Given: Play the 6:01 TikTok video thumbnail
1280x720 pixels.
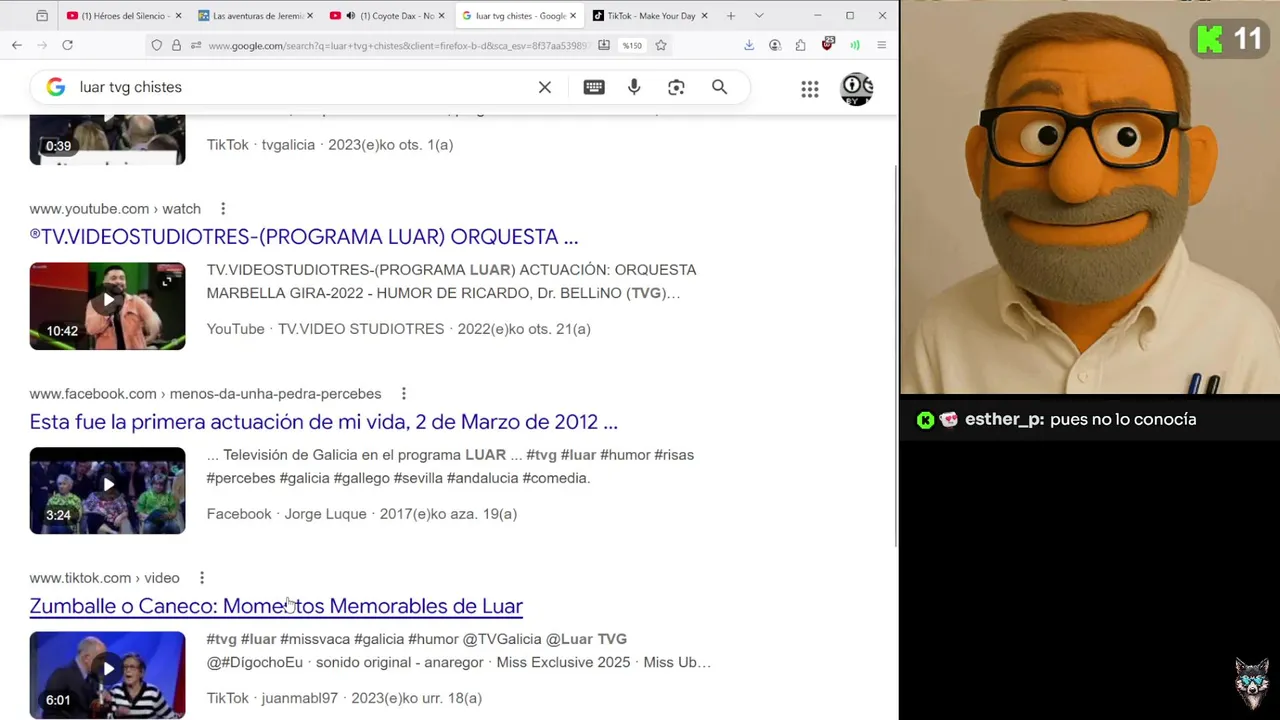Looking at the screenshot, I should (107, 675).
